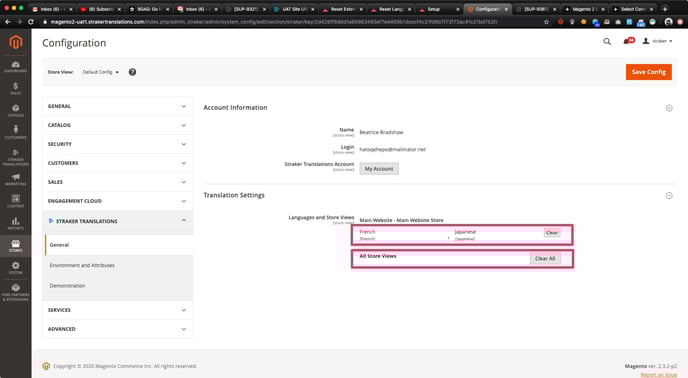Click the Report an issue link

(659, 374)
